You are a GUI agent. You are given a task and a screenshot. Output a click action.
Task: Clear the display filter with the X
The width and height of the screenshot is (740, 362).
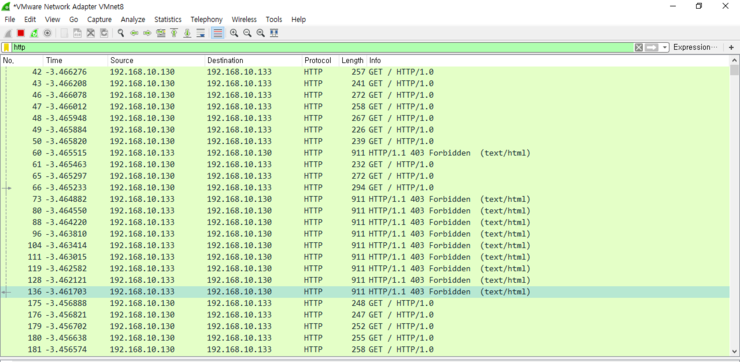pos(639,47)
